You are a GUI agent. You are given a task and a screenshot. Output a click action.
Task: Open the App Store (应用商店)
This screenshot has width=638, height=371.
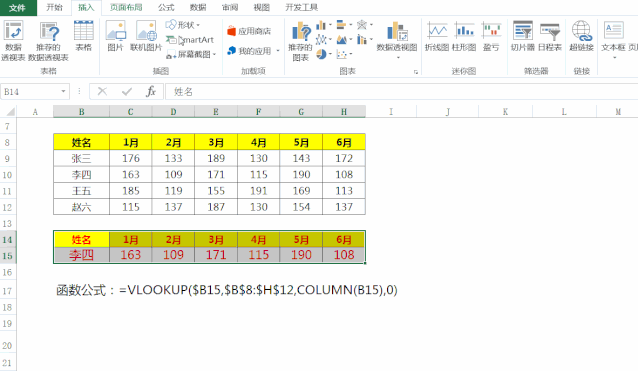[249, 31]
